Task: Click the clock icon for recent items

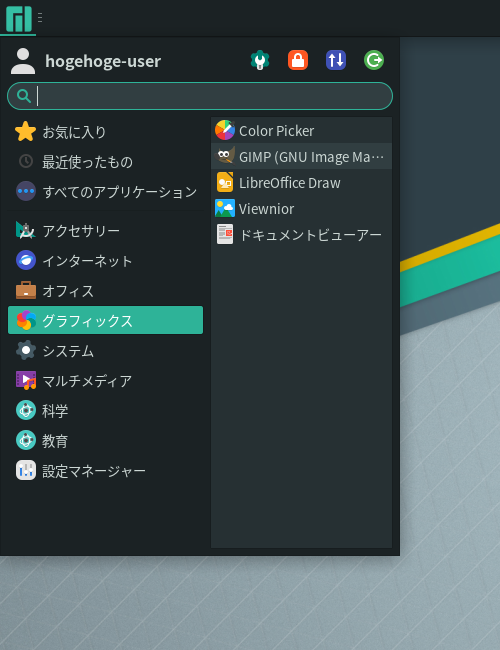Action: (26, 161)
